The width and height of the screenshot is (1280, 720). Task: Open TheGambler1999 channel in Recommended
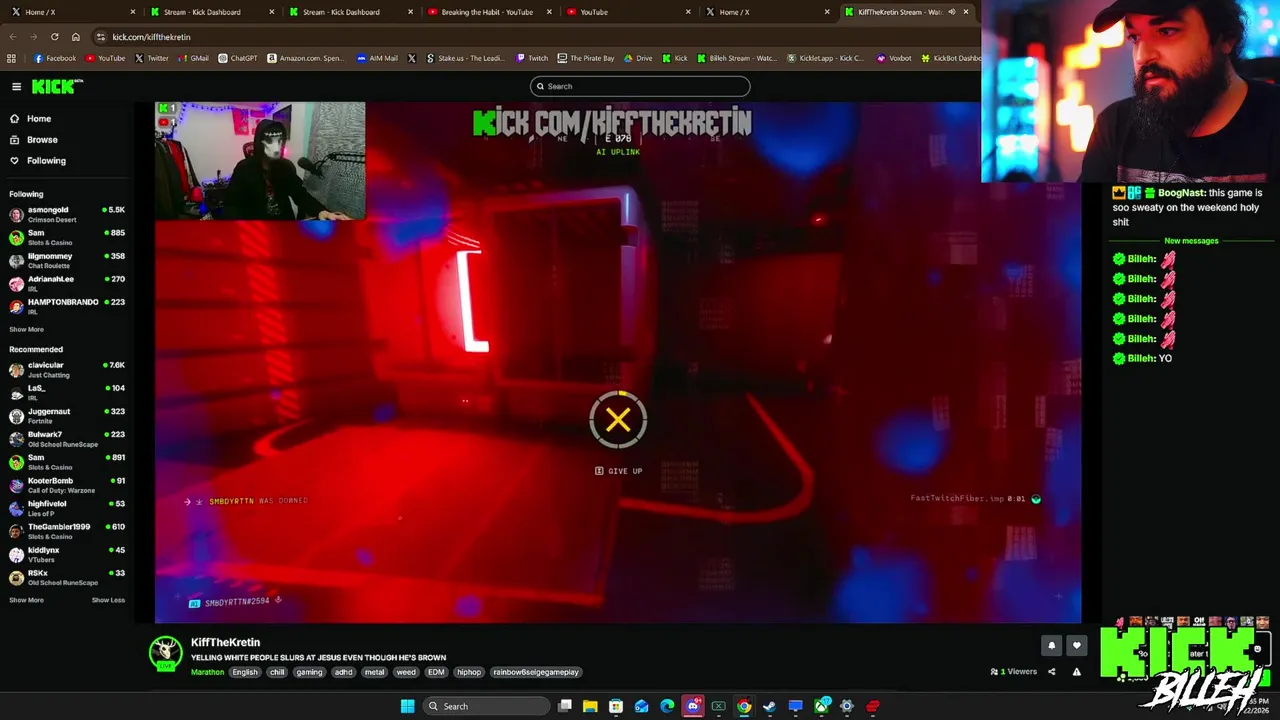click(x=66, y=531)
